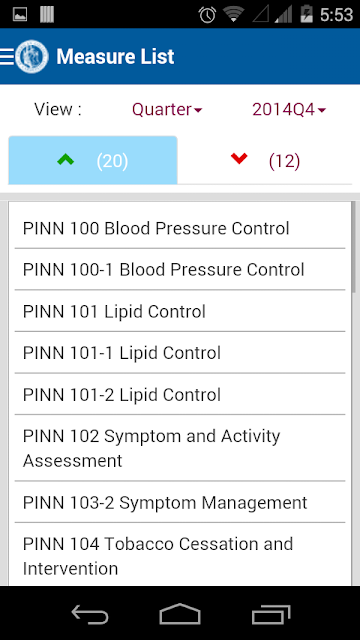Select PINN 101-2 Lipid Control

click(x=180, y=395)
